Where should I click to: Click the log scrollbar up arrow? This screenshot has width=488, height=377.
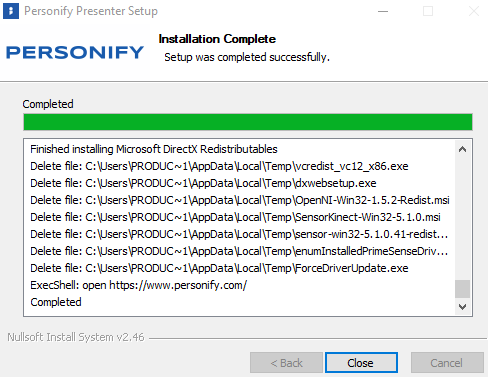[462, 149]
